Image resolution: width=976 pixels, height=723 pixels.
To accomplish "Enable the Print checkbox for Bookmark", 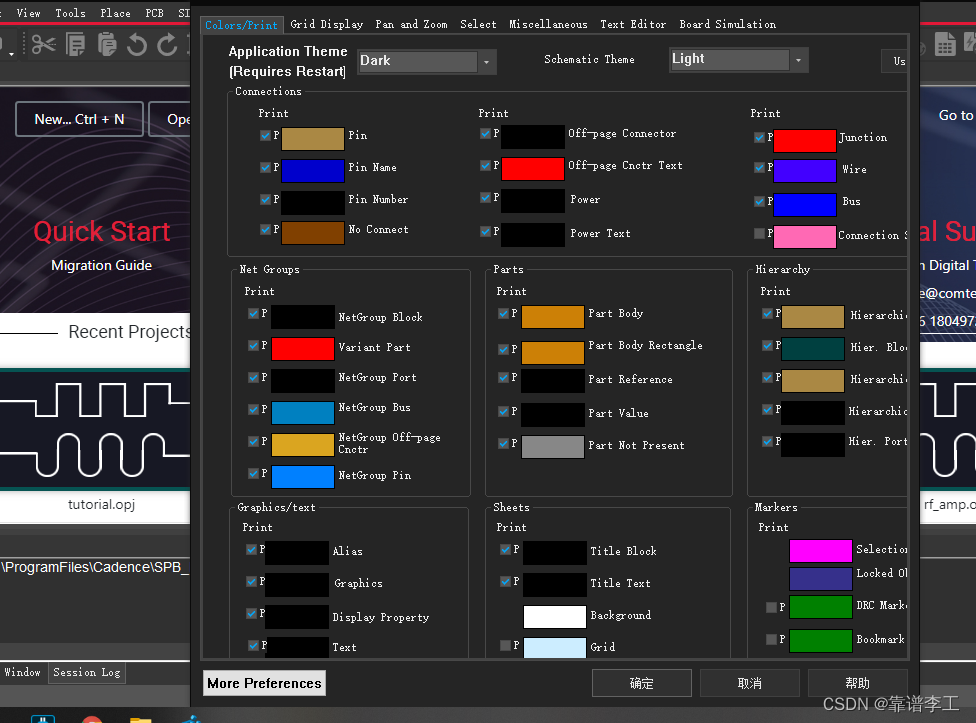I will (x=771, y=639).
